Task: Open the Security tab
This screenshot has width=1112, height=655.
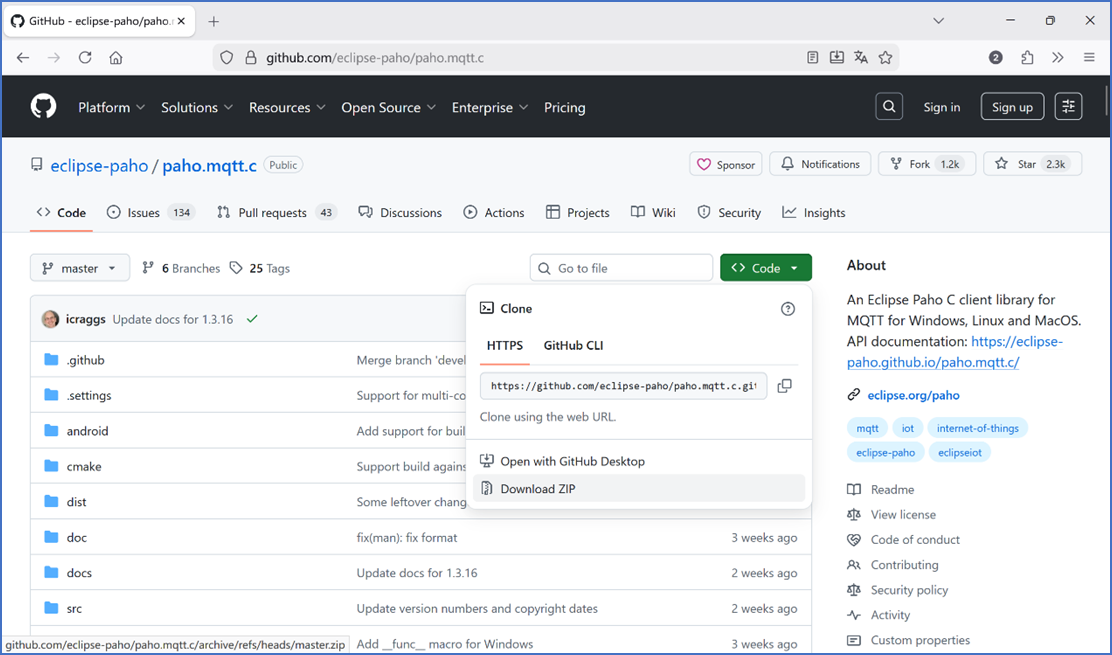Action: click(729, 213)
